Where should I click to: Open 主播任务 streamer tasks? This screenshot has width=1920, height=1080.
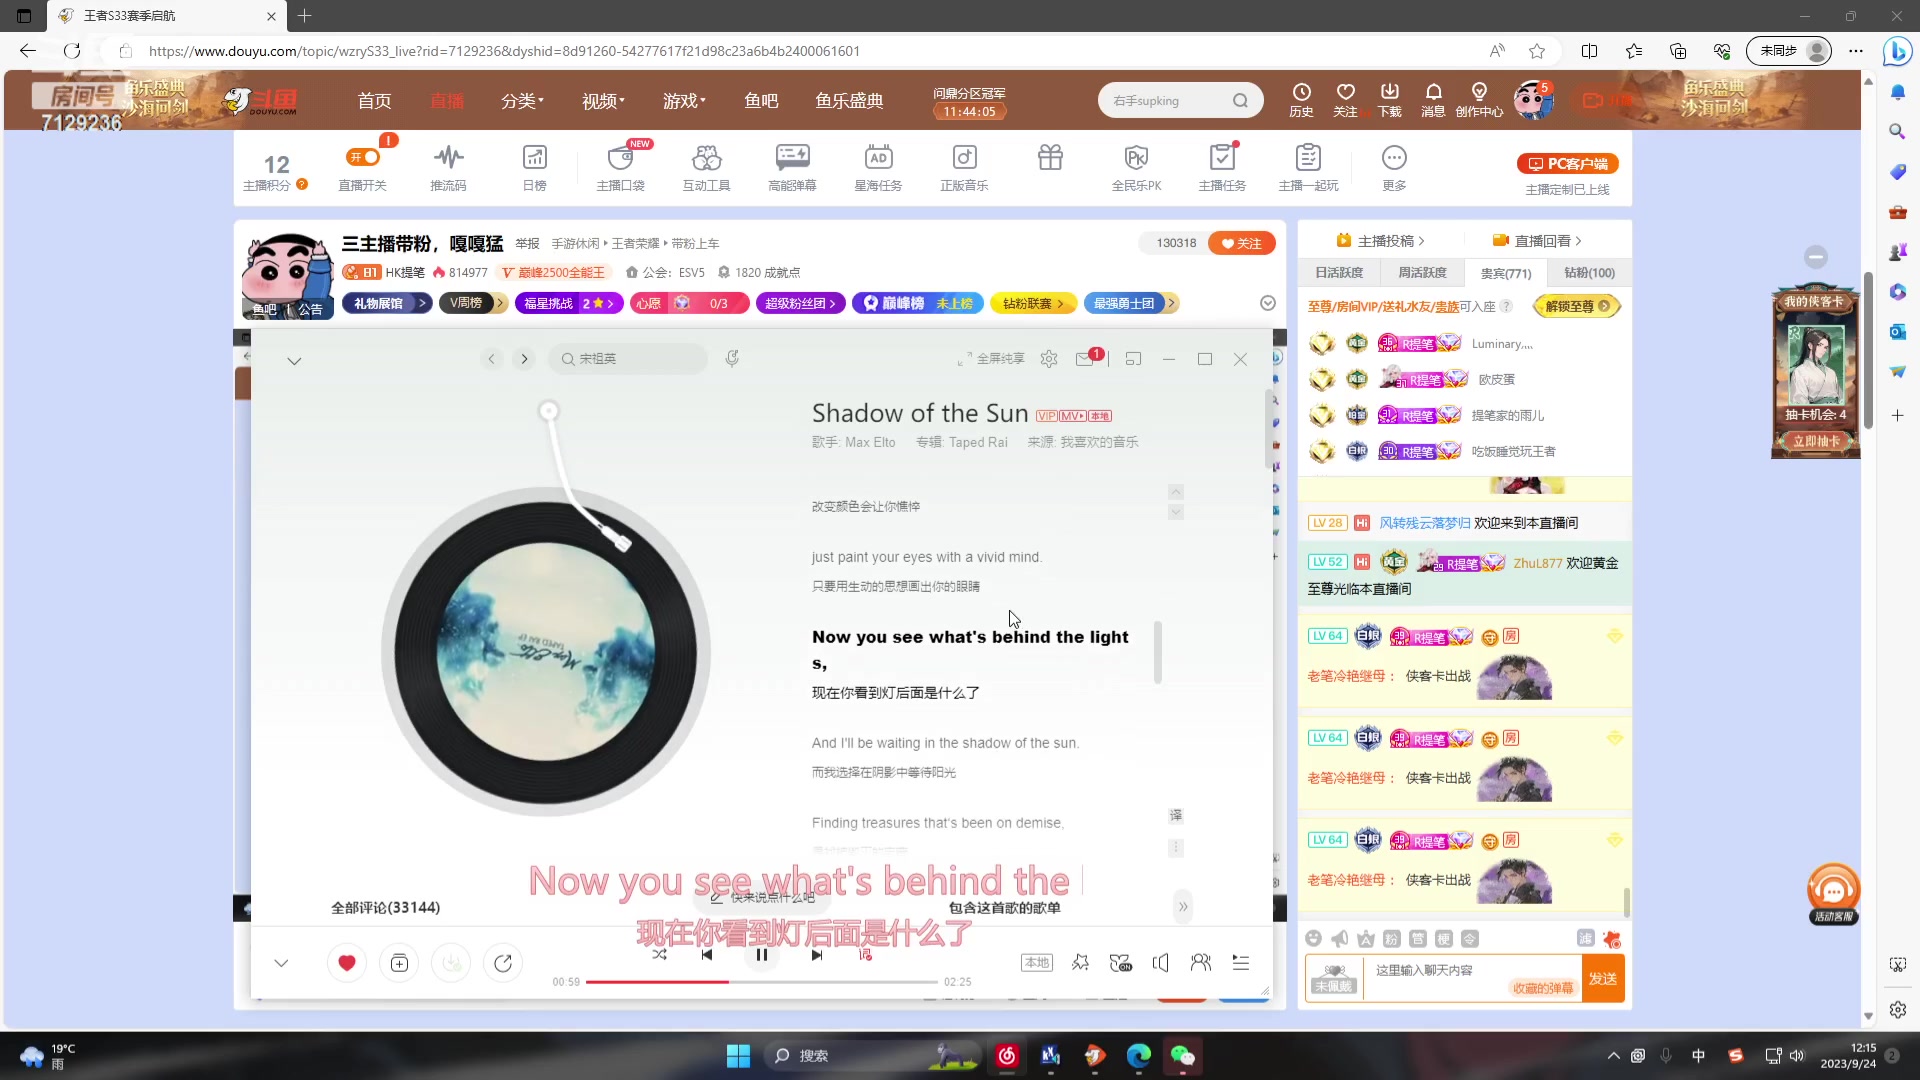coord(1222,167)
